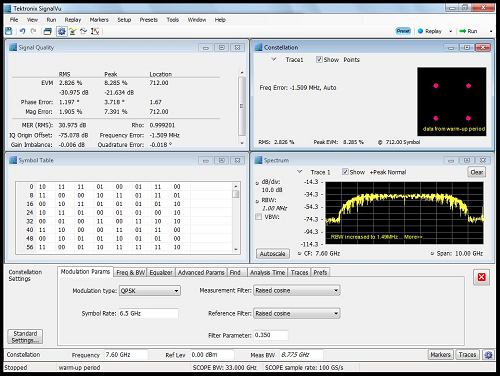Open the File menu
The image size is (500, 376).
tap(14, 20)
